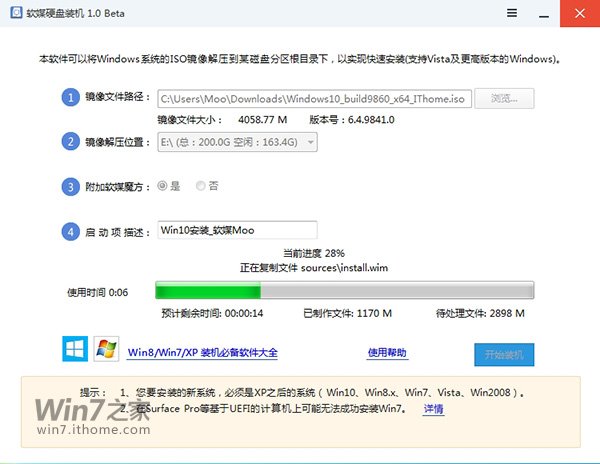The image size is (600, 464).
Task: Click the 正在复制文件 sources\install.wim status
Action: tap(314, 268)
